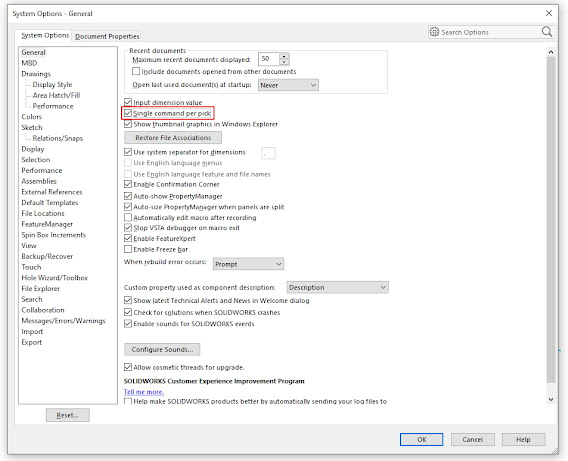568x461 pixels.
Task: Click the dimension separator input box
Action: point(268,153)
